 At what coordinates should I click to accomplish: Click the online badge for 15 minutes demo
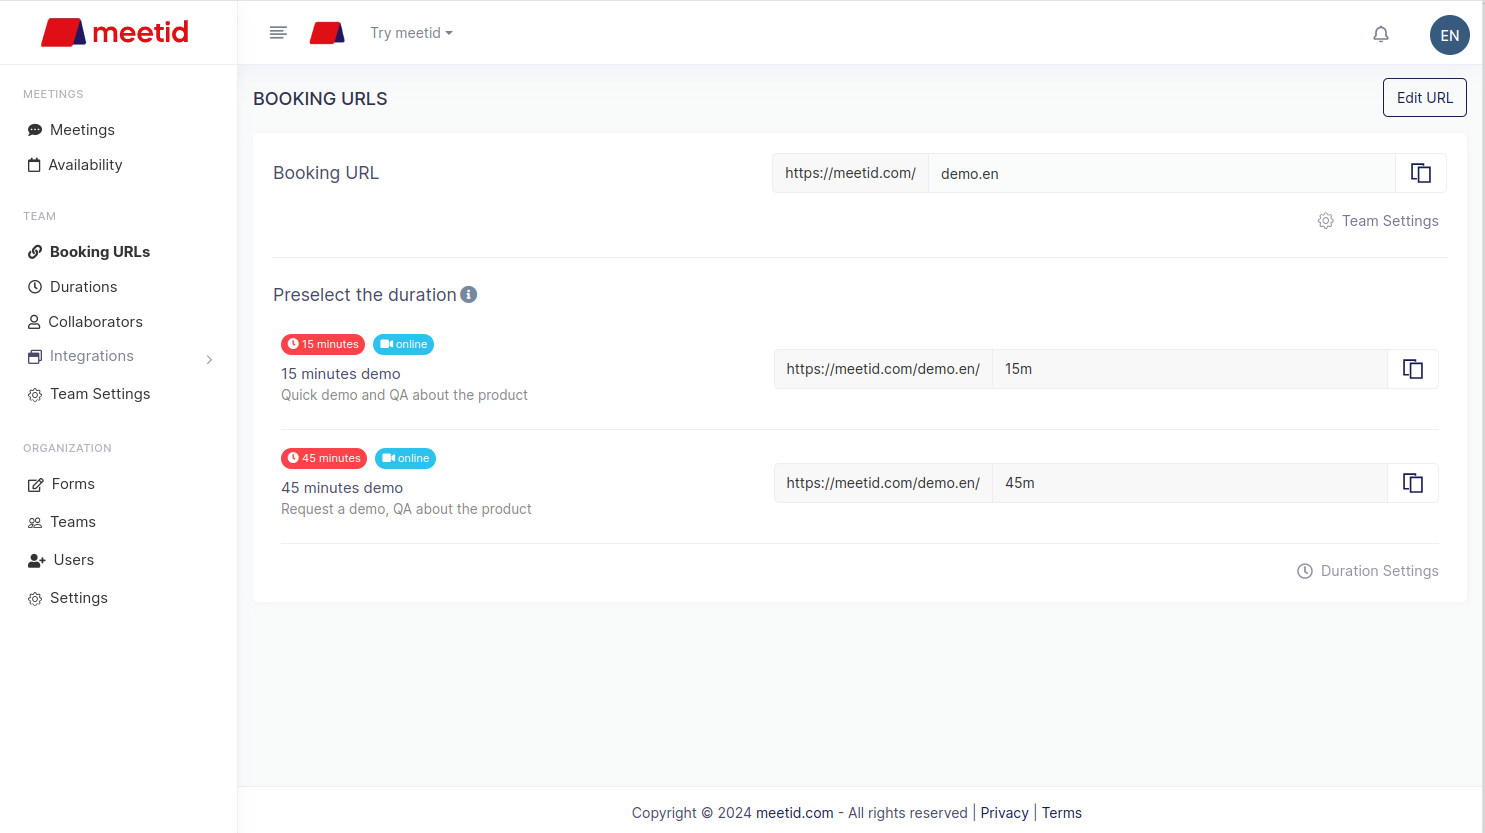(403, 344)
